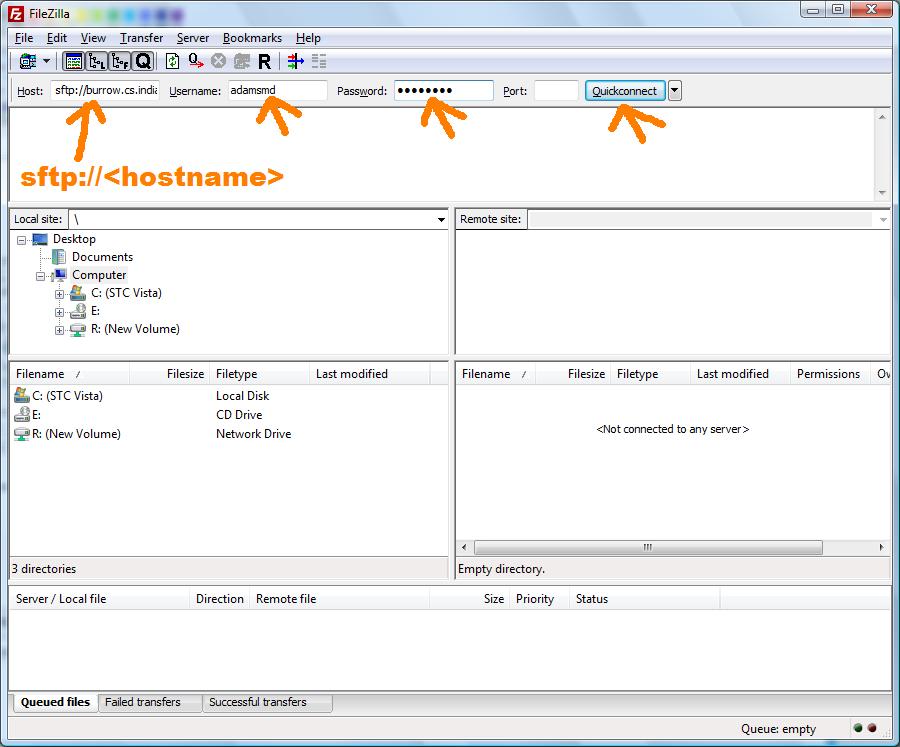Click the FileZilla title bar icon

[16, 14]
